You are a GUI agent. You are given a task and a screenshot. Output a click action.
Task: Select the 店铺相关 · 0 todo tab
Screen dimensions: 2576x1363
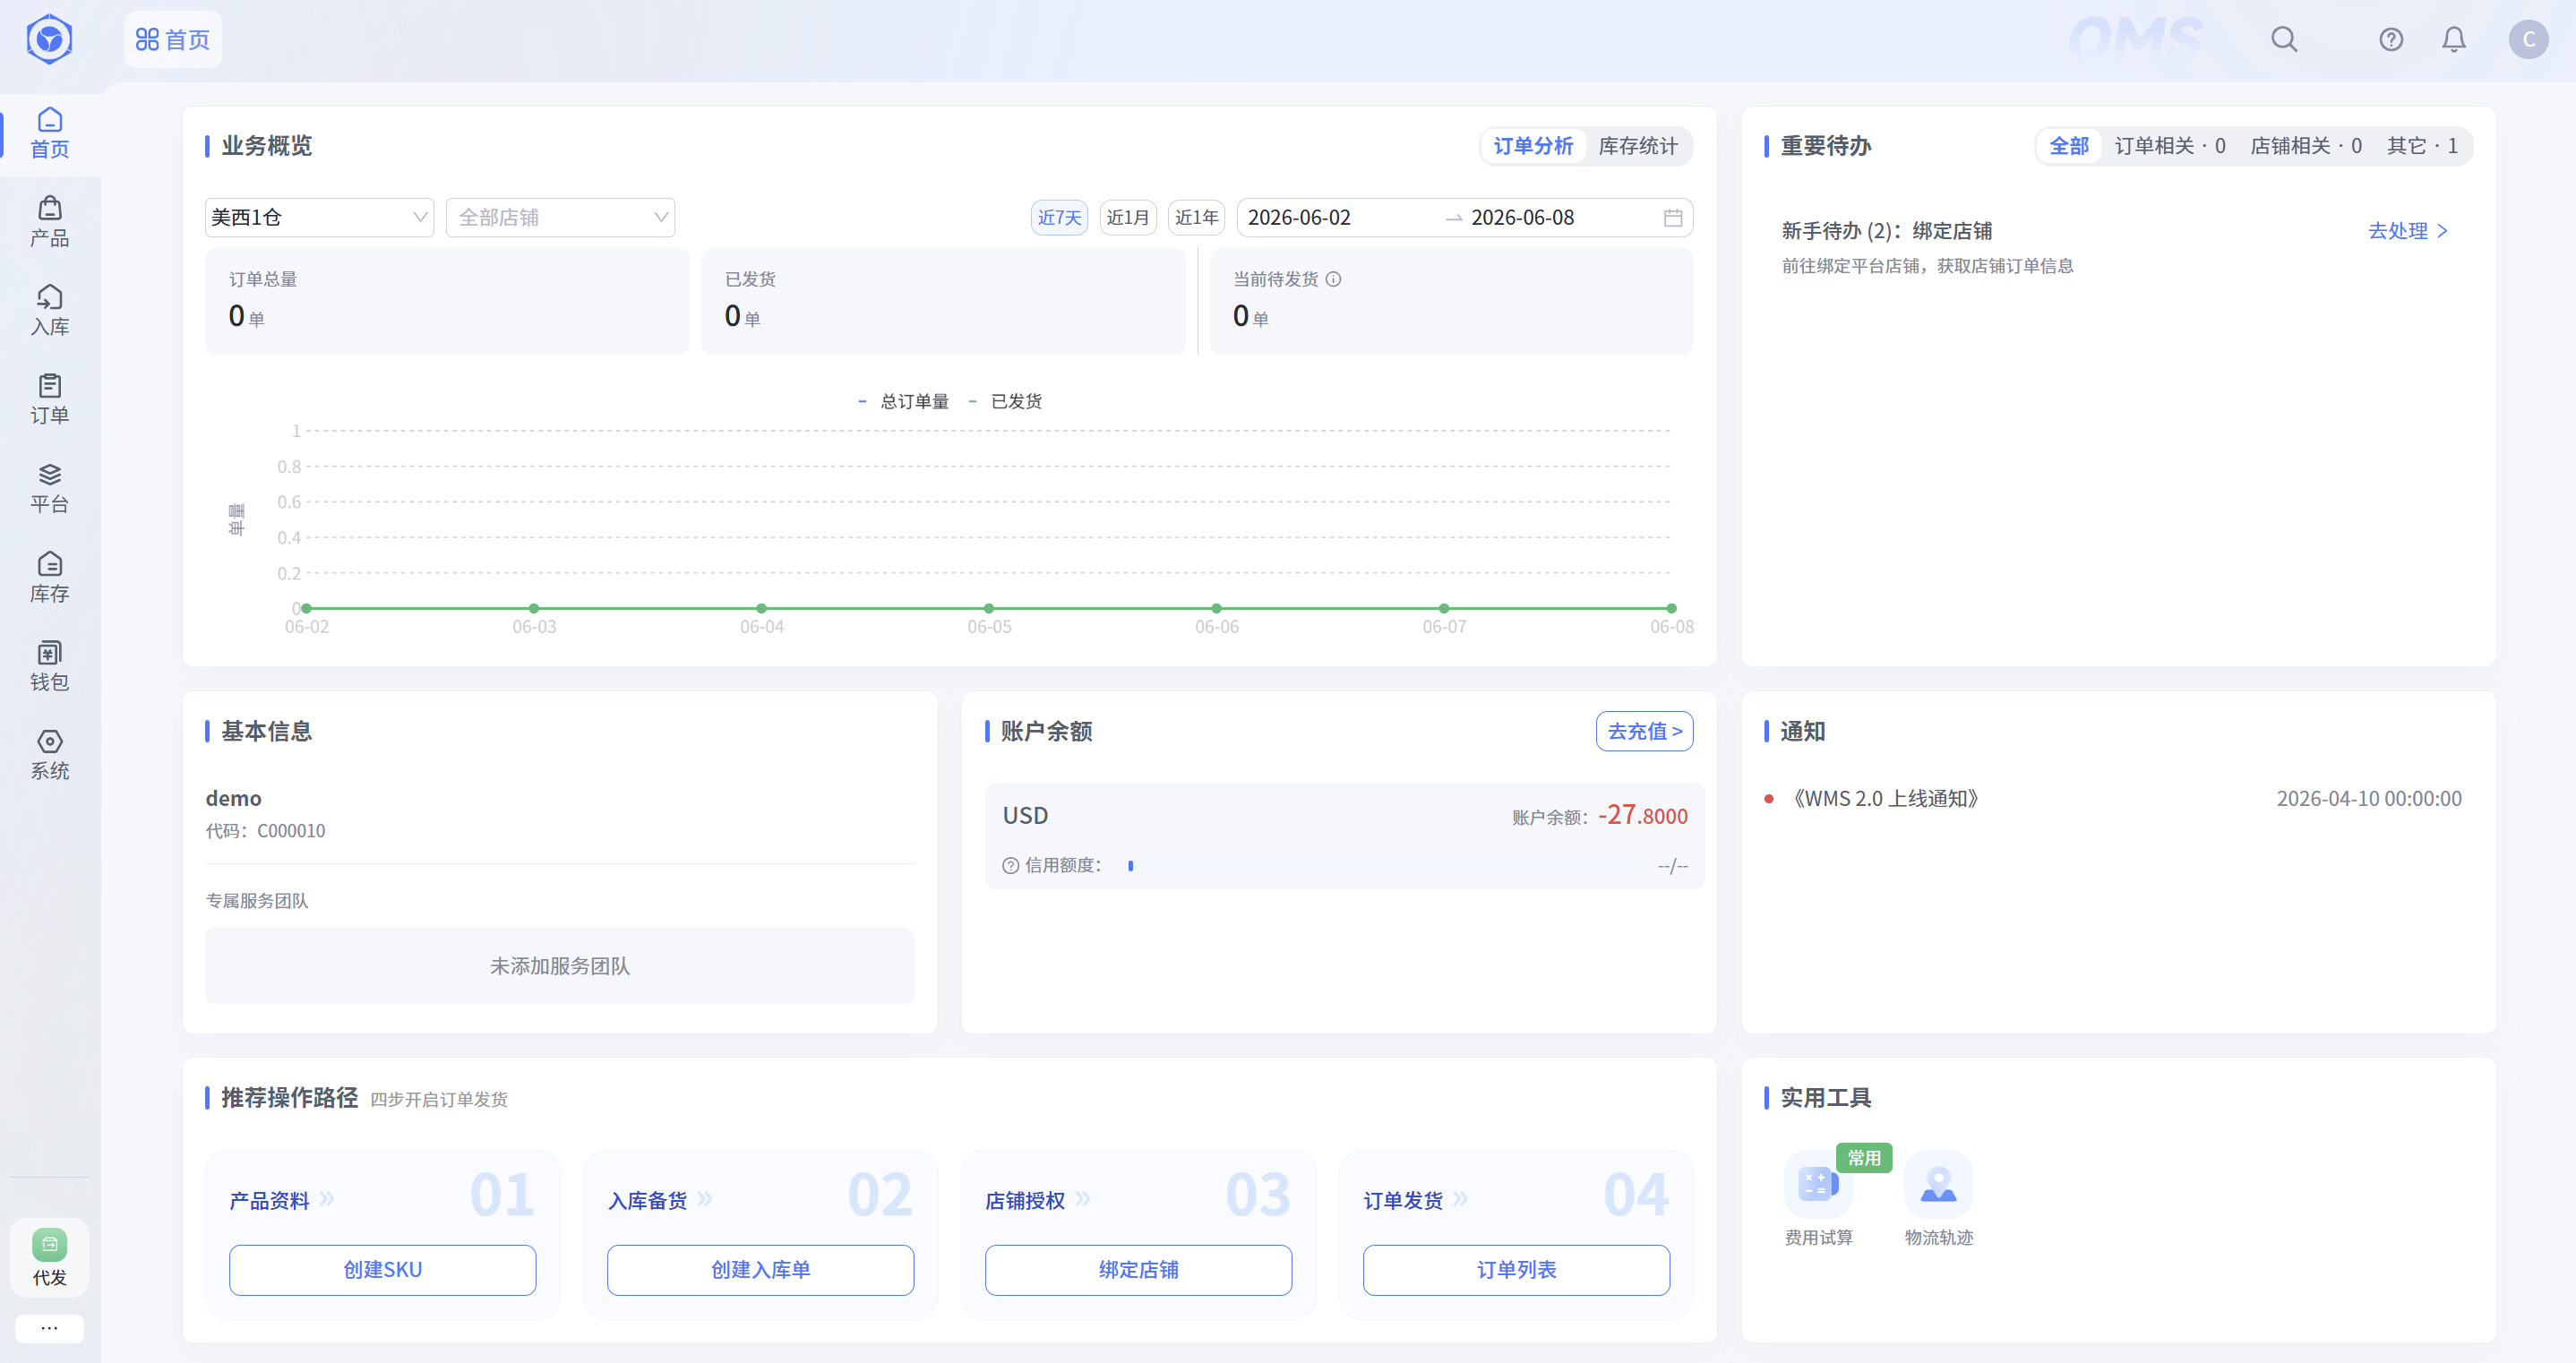[2306, 147]
